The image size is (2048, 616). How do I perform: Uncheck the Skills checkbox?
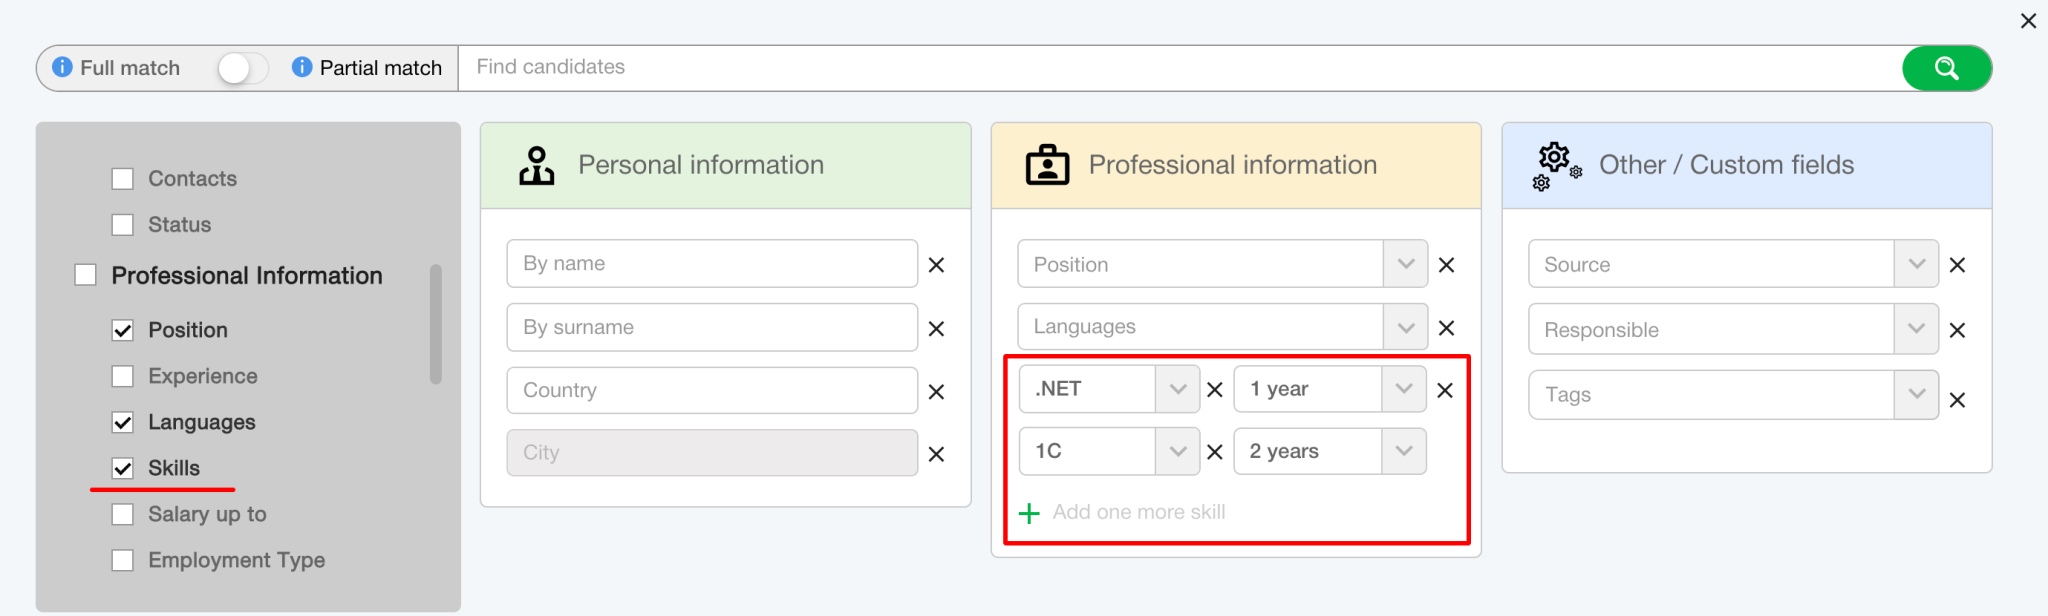[123, 468]
